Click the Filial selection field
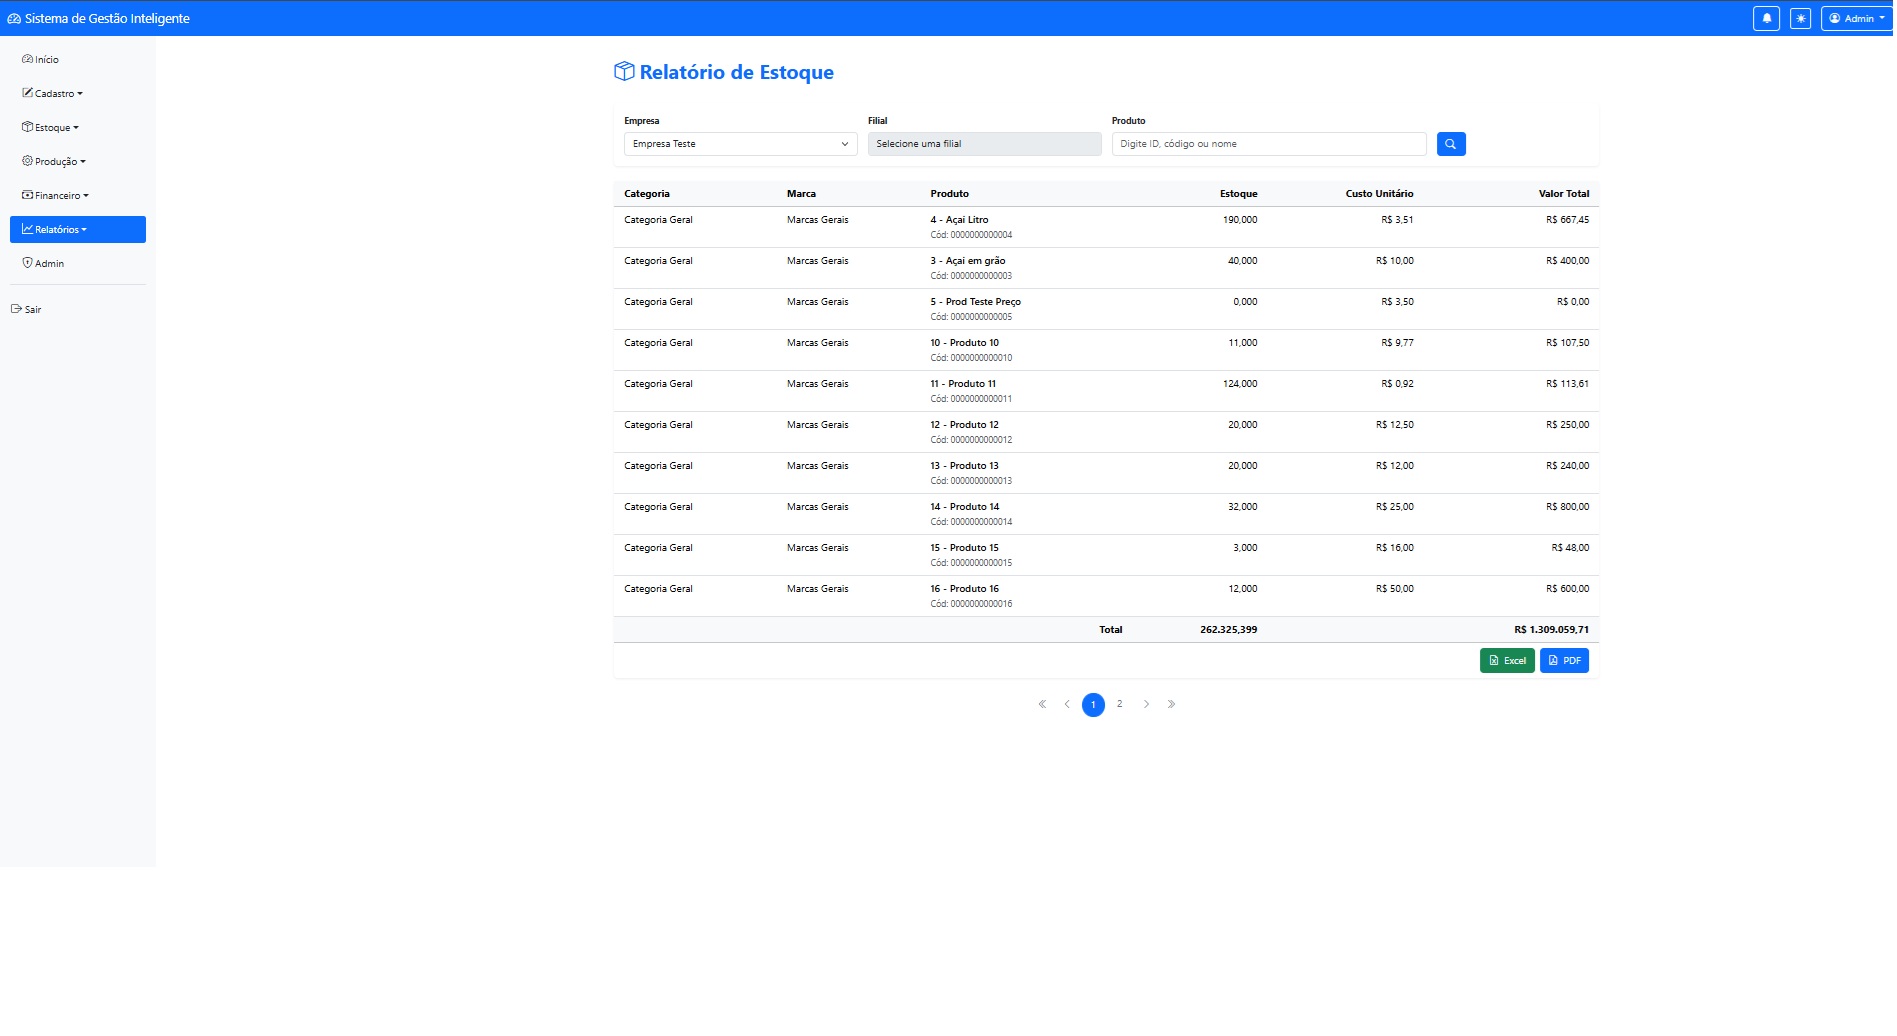This screenshot has height=1036, width=1897. [983, 144]
